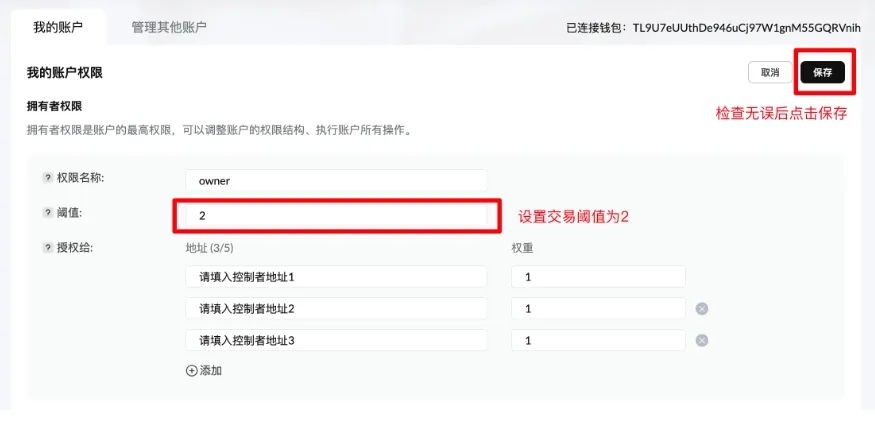Click the black 保存 button
Screen dimensions: 875x426
click(x=822, y=72)
